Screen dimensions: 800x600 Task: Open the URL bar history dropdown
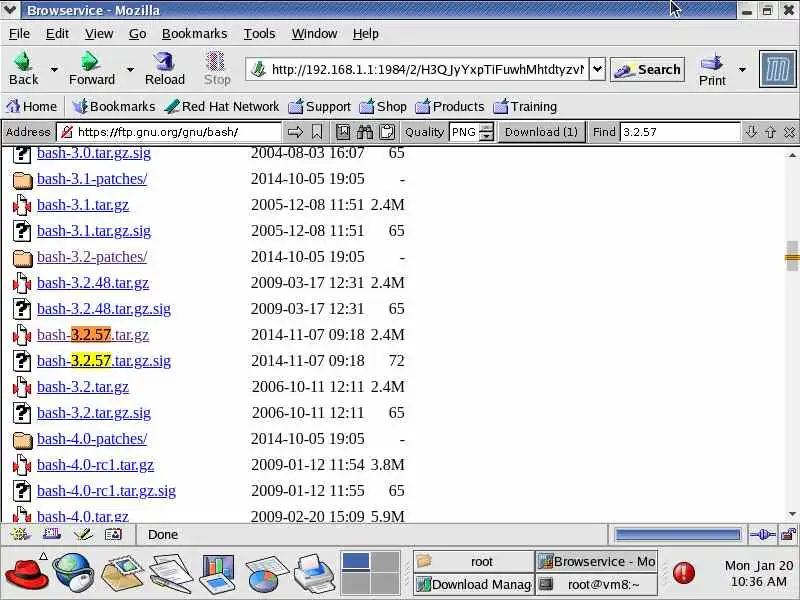click(x=597, y=69)
